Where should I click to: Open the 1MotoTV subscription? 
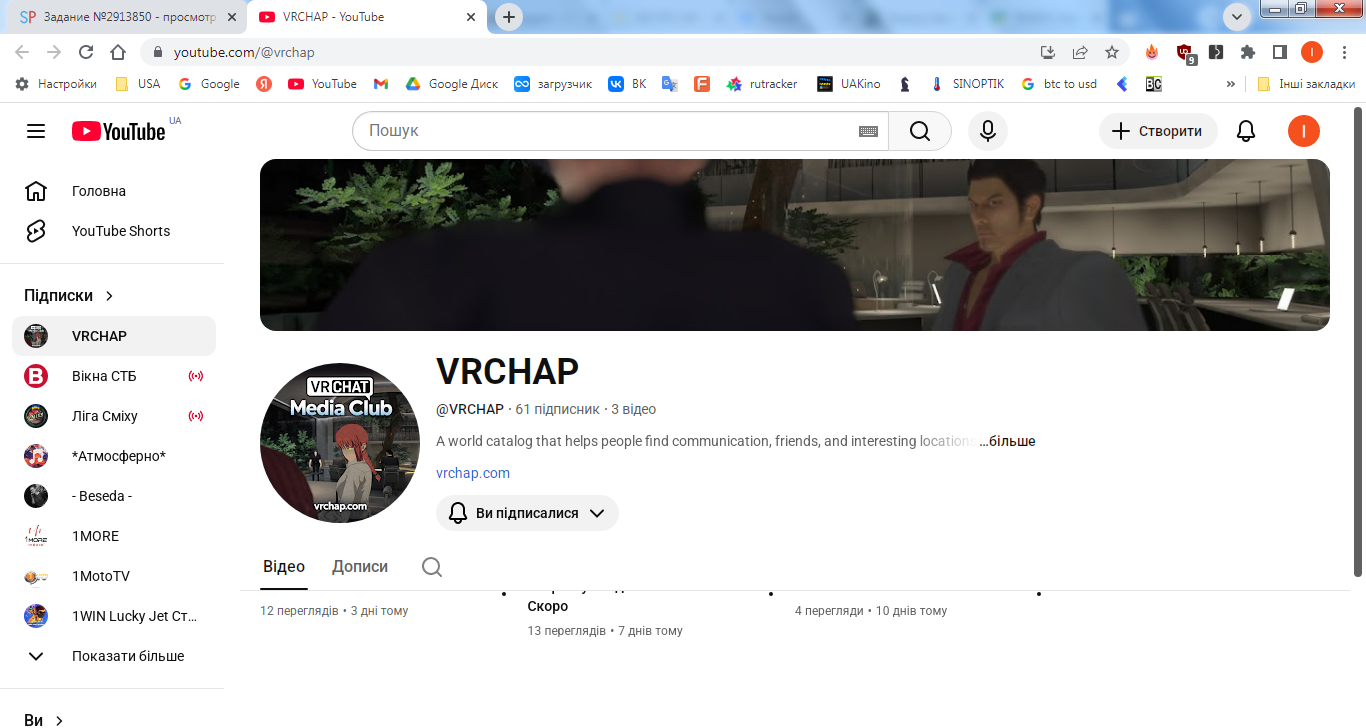(x=114, y=576)
